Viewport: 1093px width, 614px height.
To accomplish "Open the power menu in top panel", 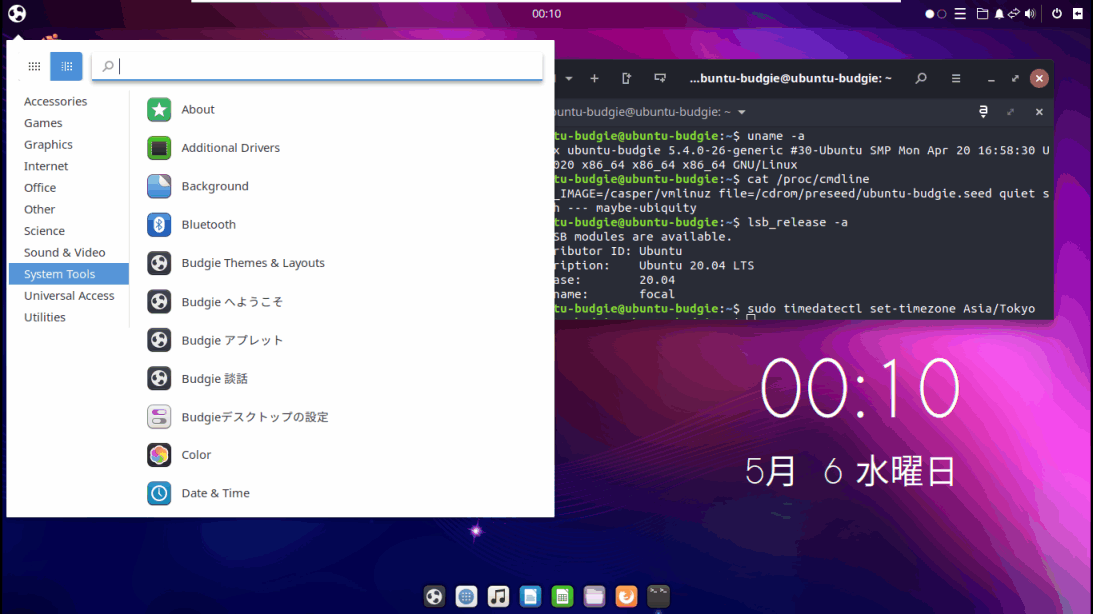I will (1057, 13).
